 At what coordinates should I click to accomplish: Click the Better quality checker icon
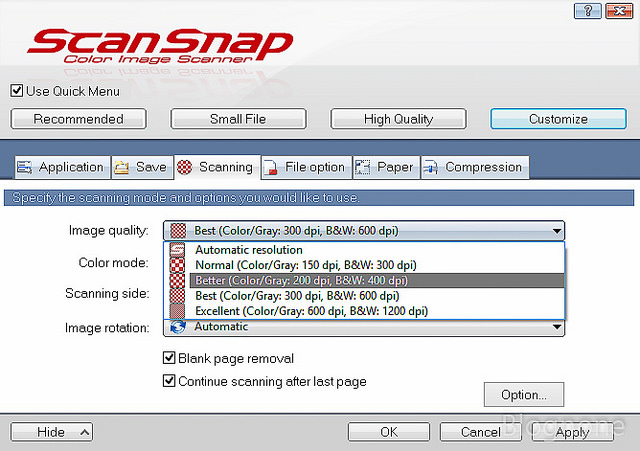click(177, 280)
